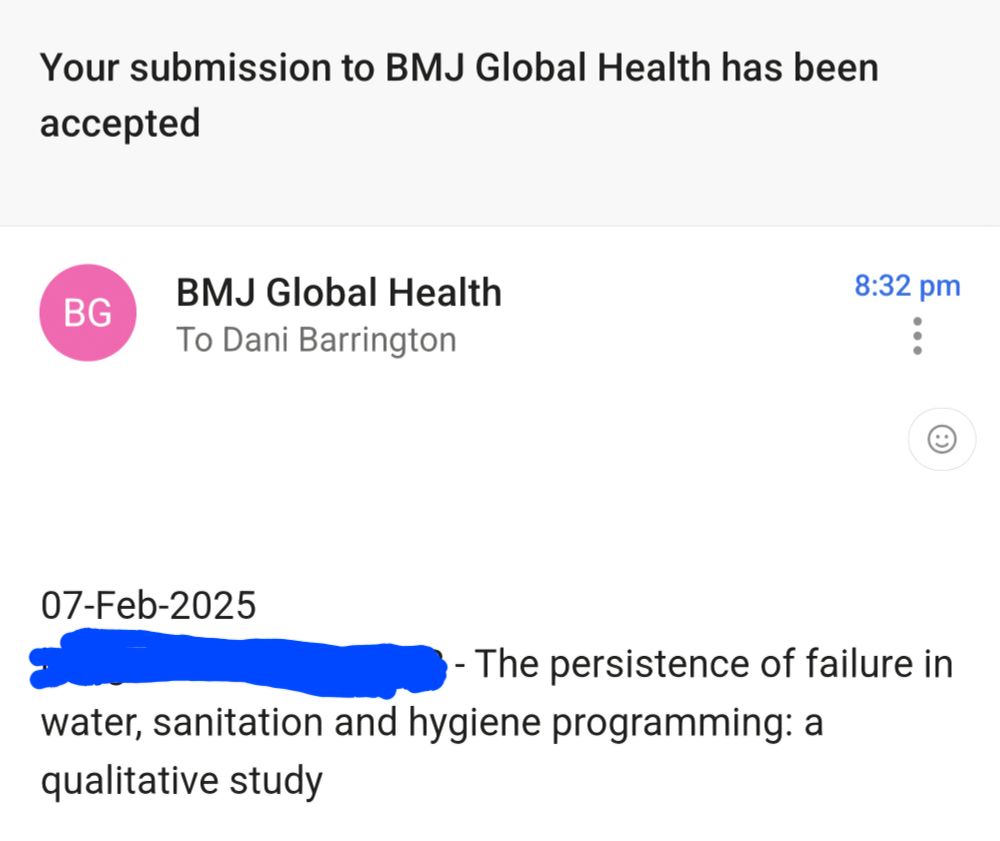Click the word "accepted" in the subject
This screenshot has width=1000, height=841.
tap(120, 124)
